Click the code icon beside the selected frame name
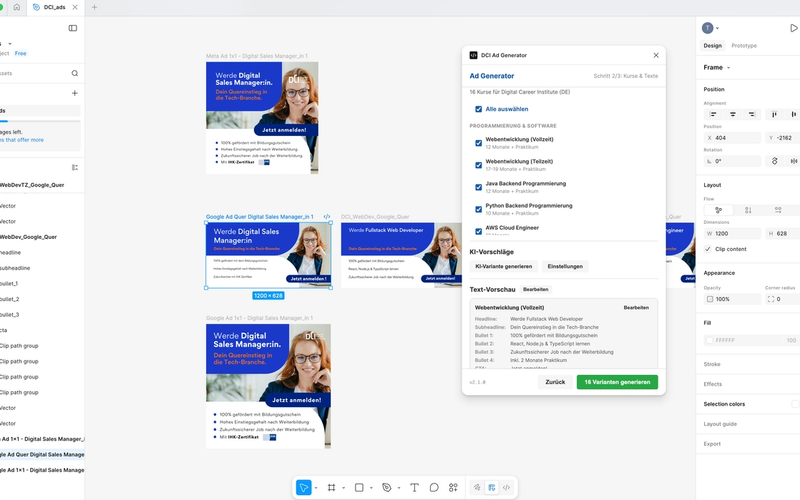 pos(327,216)
